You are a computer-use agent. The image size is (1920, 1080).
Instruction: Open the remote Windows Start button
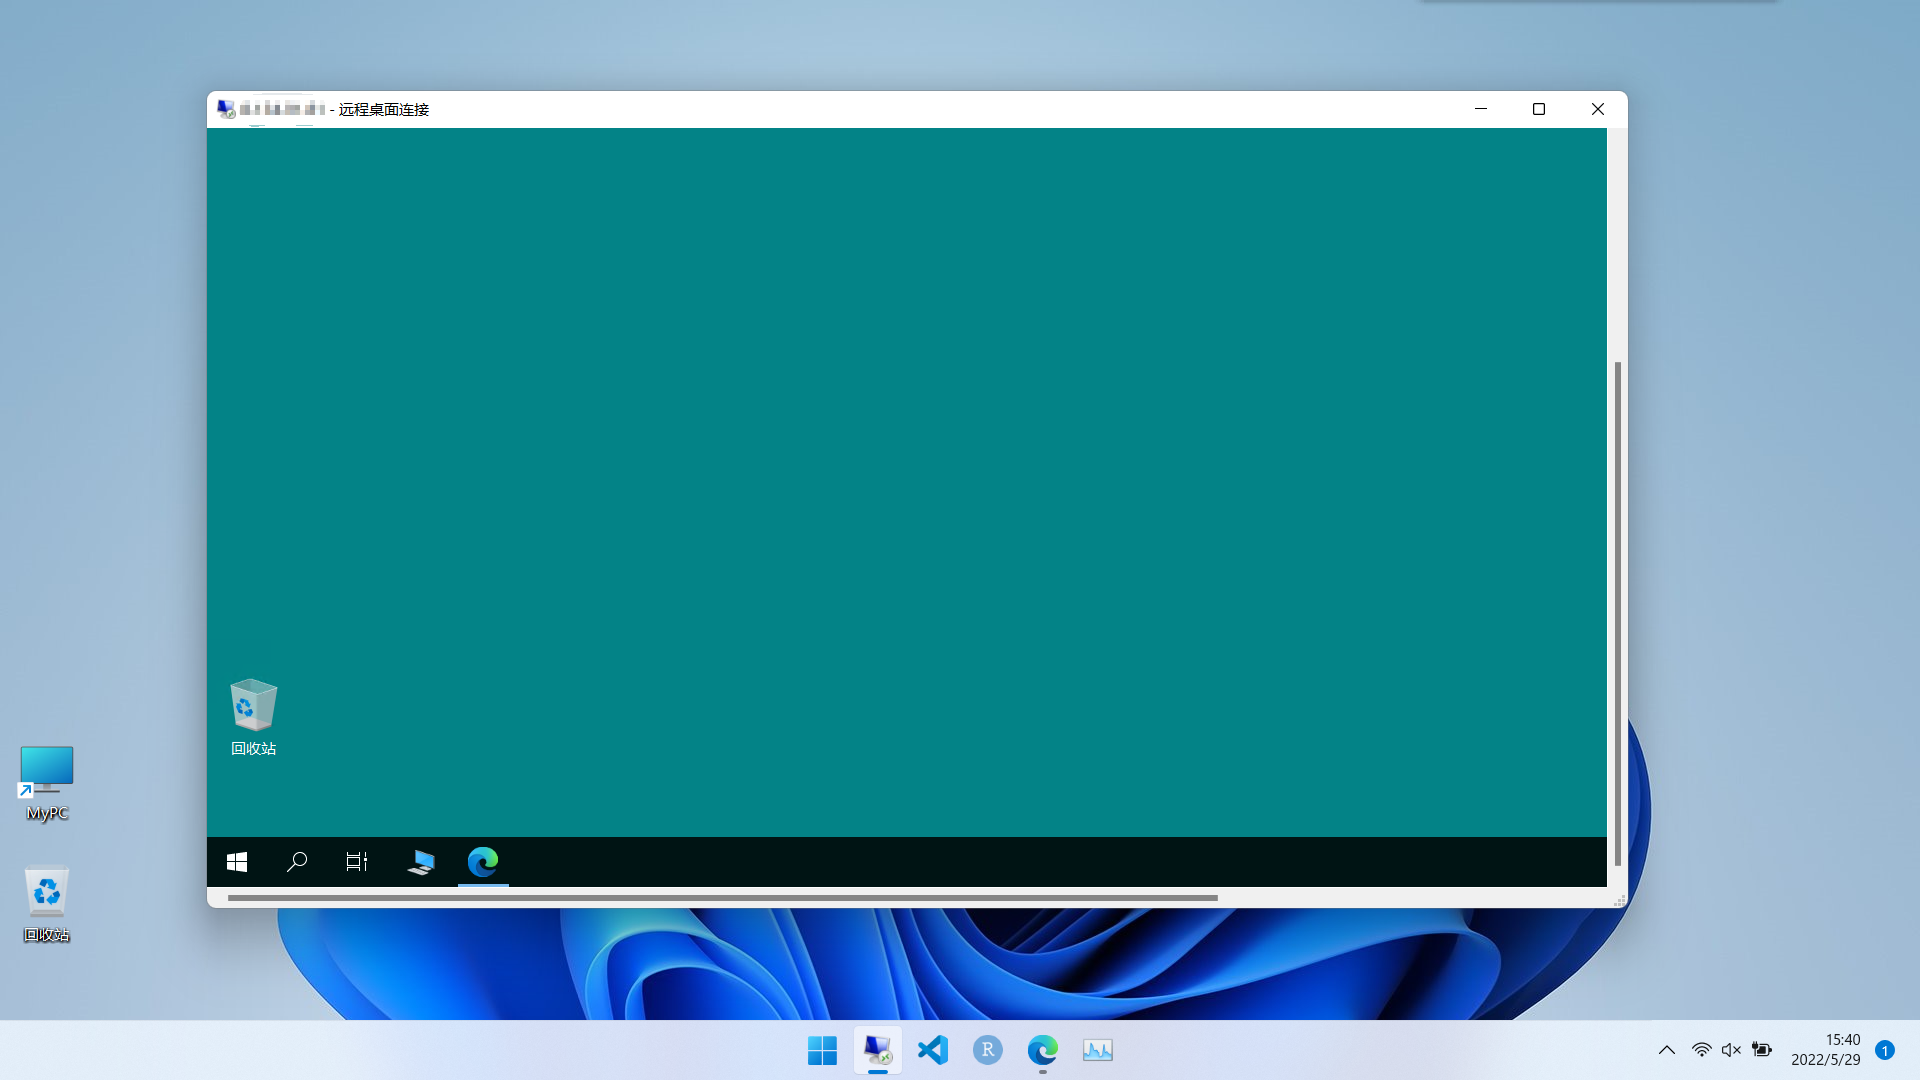pos(237,862)
